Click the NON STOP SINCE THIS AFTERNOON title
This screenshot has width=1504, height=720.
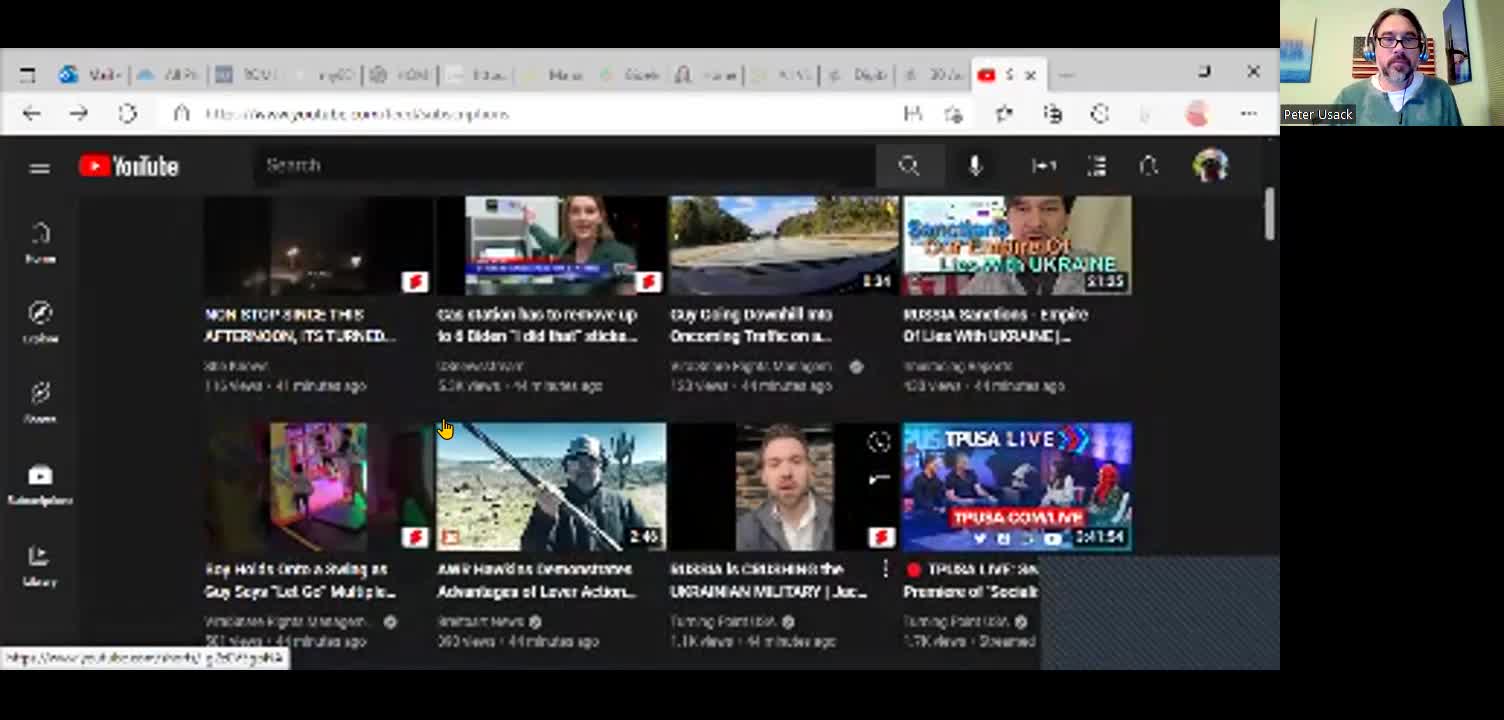[300, 325]
